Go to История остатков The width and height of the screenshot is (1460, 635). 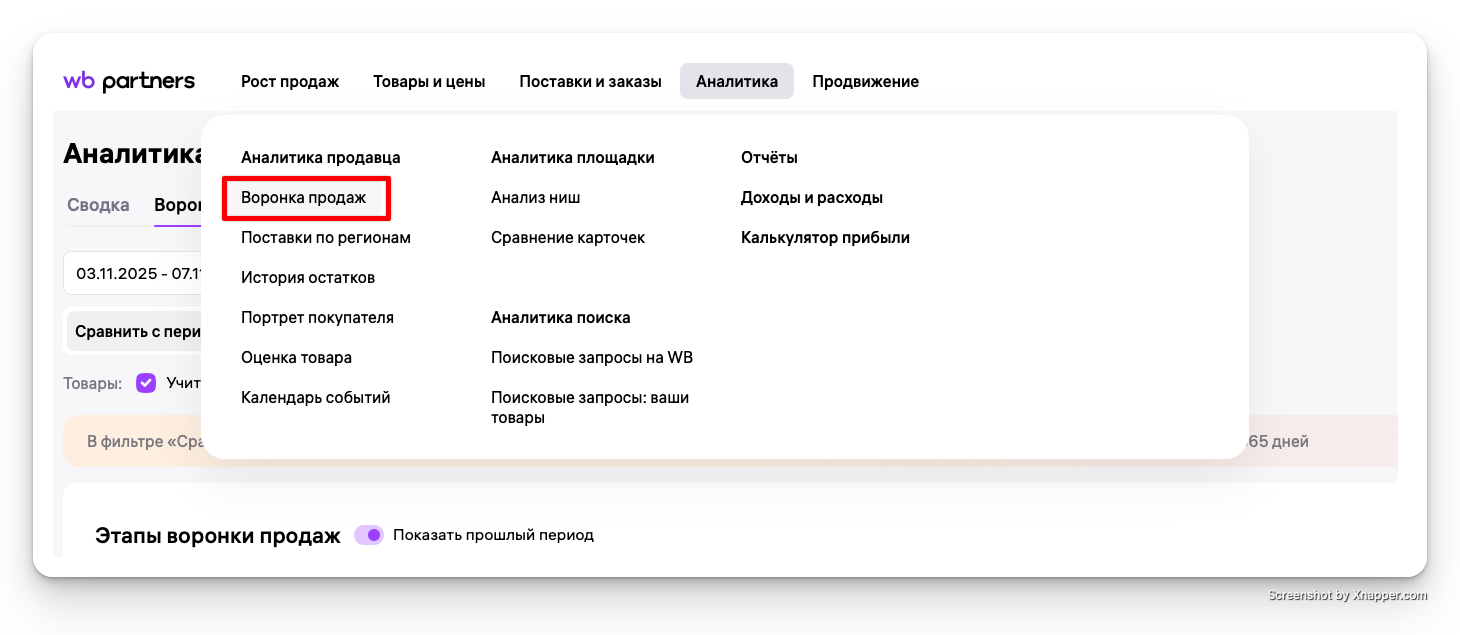pos(308,278)
